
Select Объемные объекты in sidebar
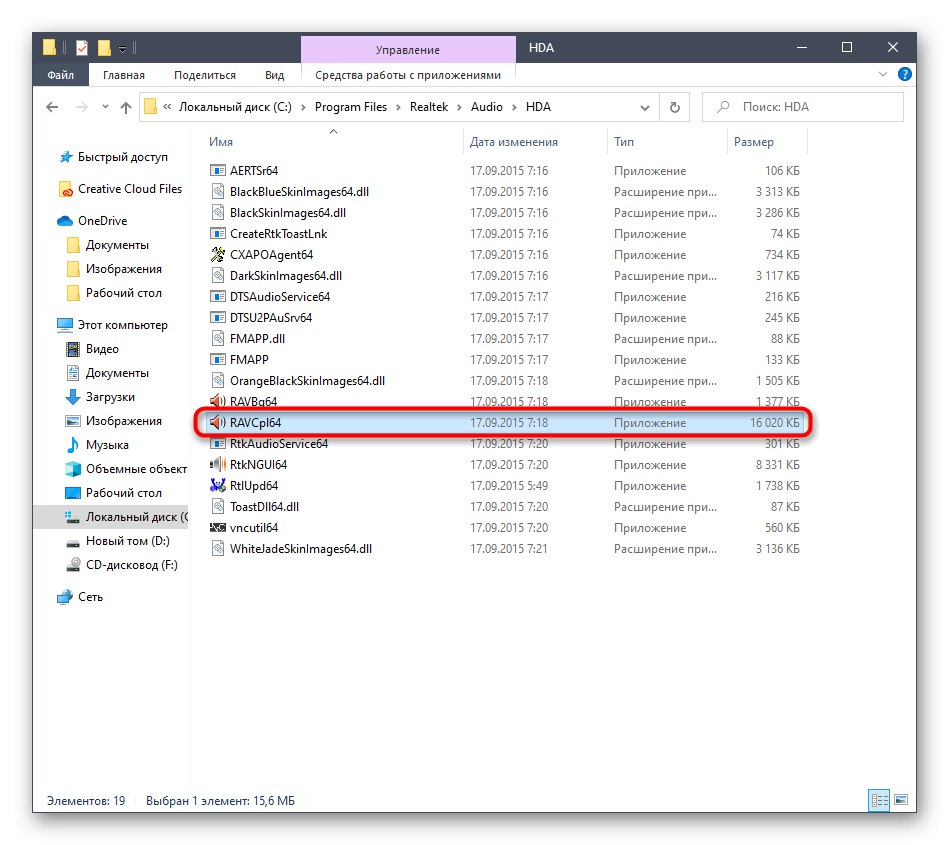126,469
